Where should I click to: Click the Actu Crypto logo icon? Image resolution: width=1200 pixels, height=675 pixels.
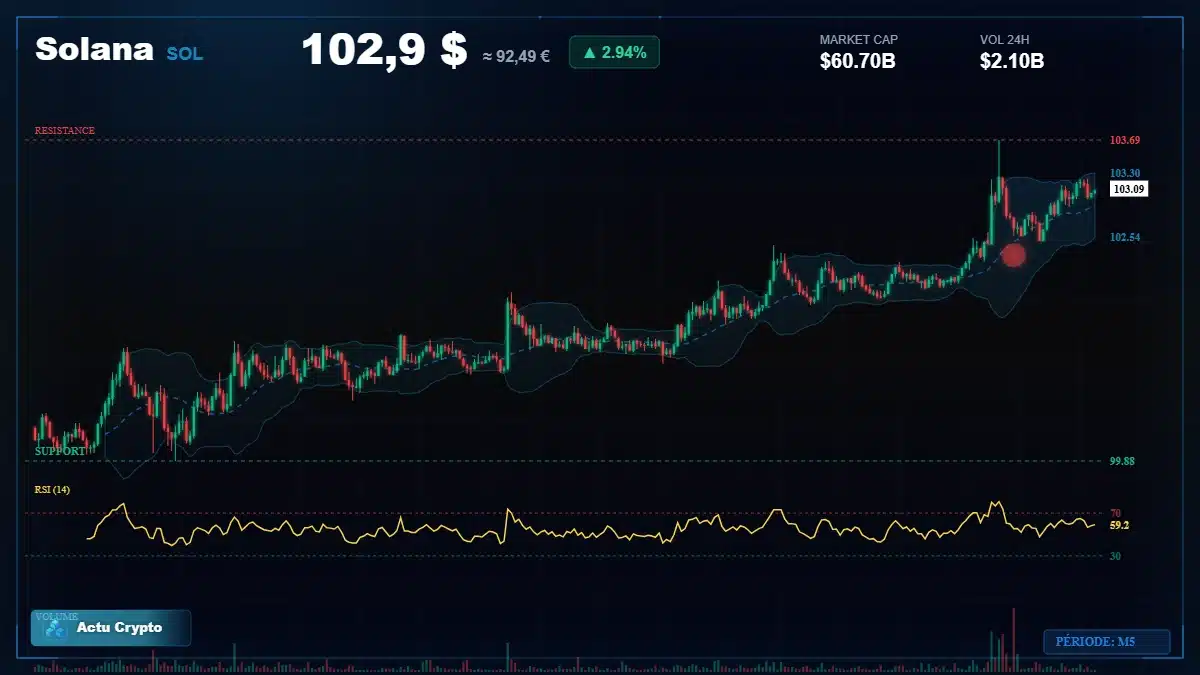point(56,629)
